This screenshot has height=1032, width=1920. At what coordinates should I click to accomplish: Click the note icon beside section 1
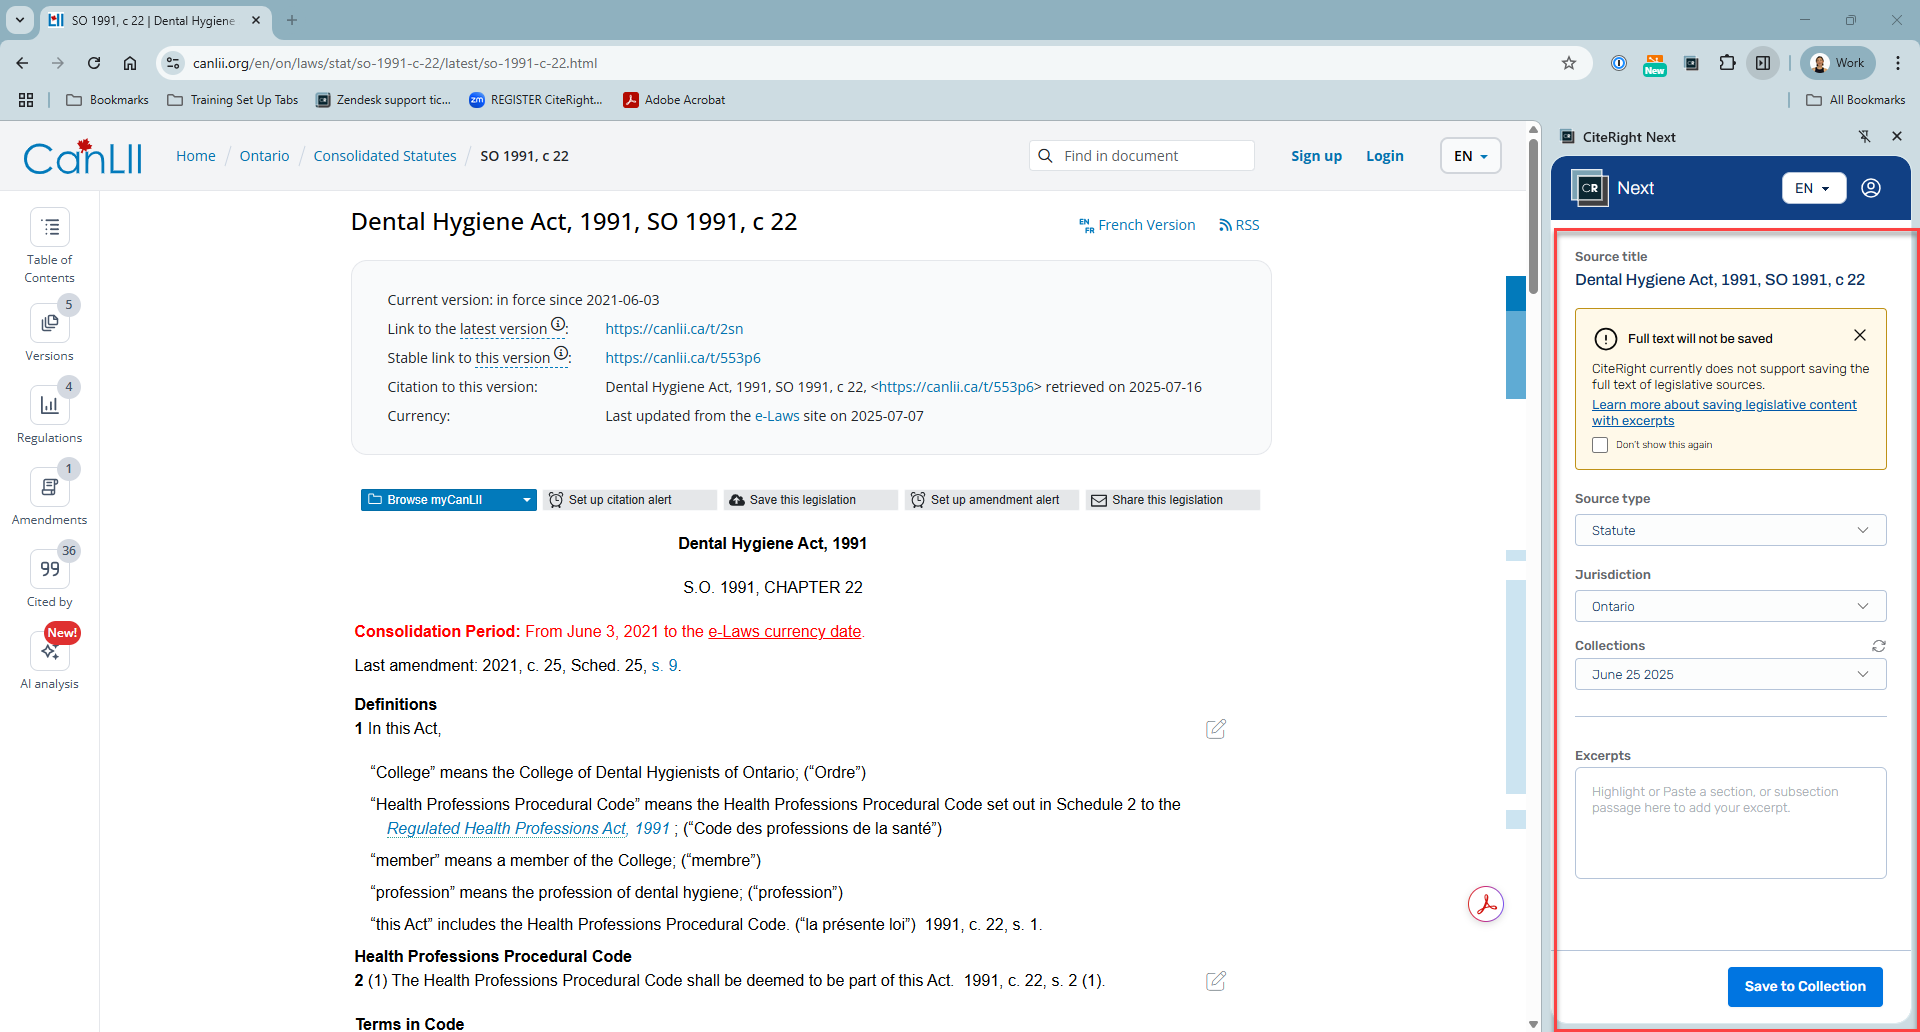(x=1216, y=729)
